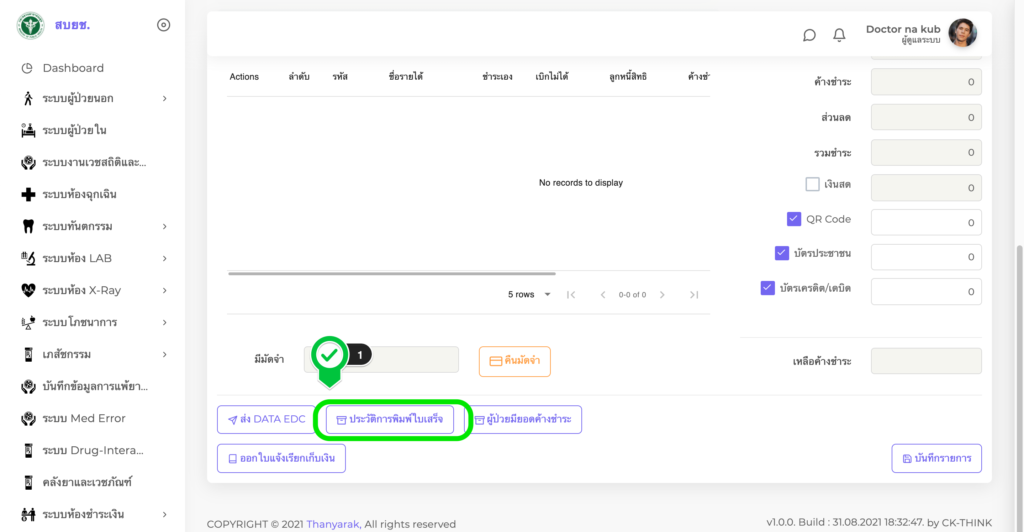Open the notifications bell
1024x532 pixels.
pos(839,35)
